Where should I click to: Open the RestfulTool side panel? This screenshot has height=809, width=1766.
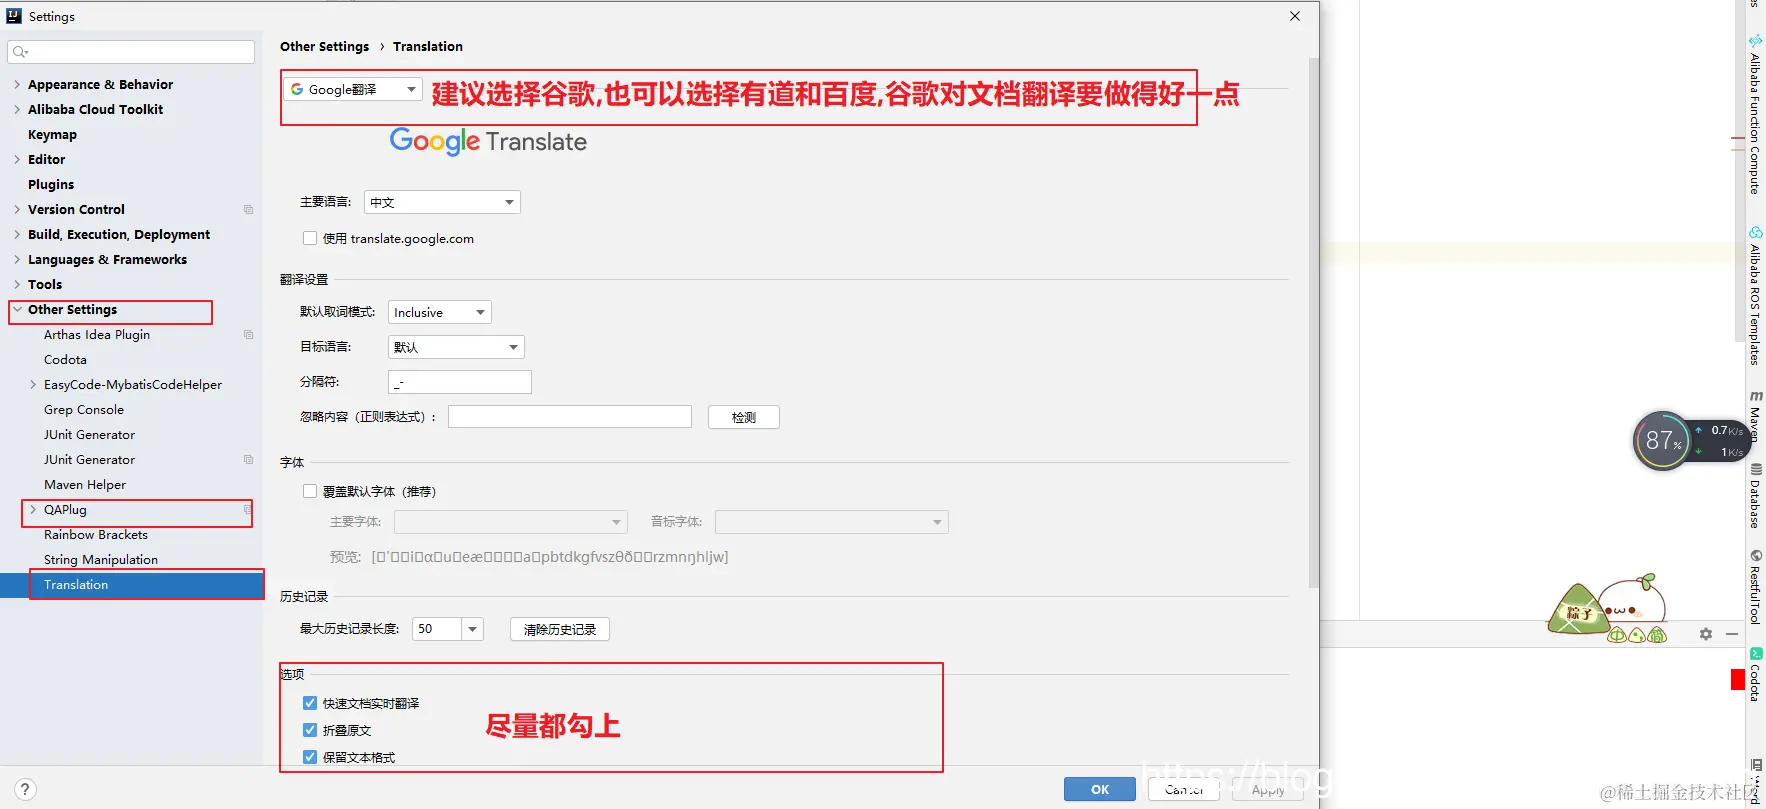(1755, 587)
